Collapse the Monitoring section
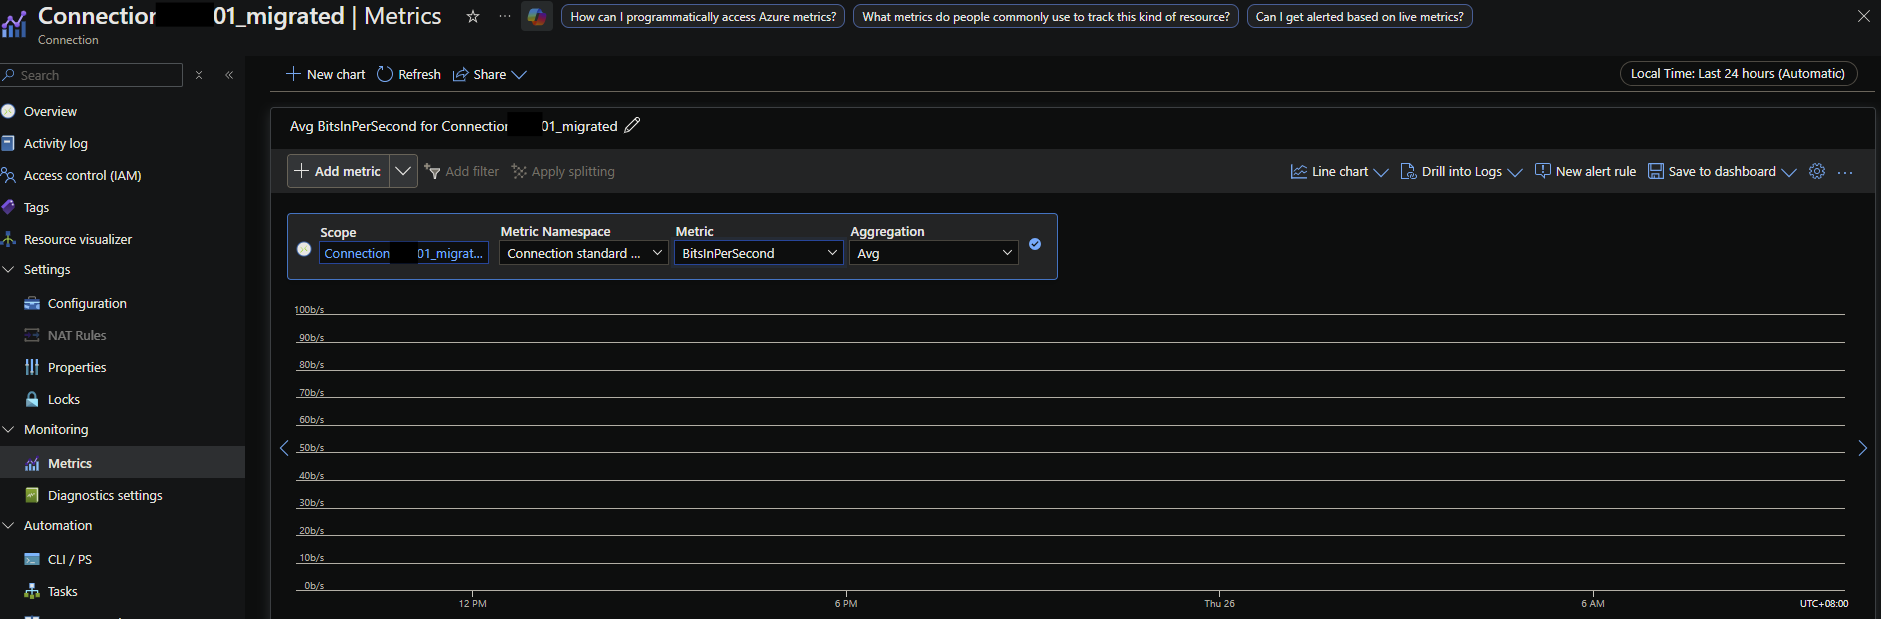 [x=8, y=429]
